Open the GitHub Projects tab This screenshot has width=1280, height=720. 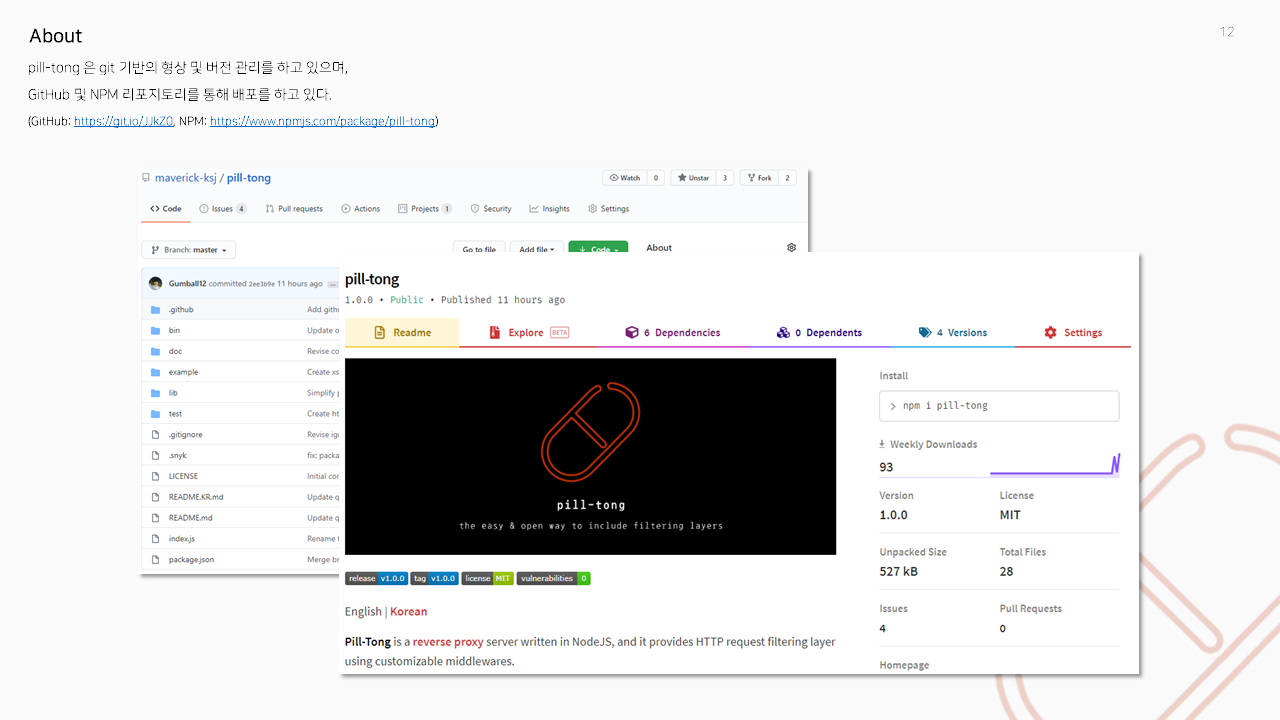[x=425, y=209]
